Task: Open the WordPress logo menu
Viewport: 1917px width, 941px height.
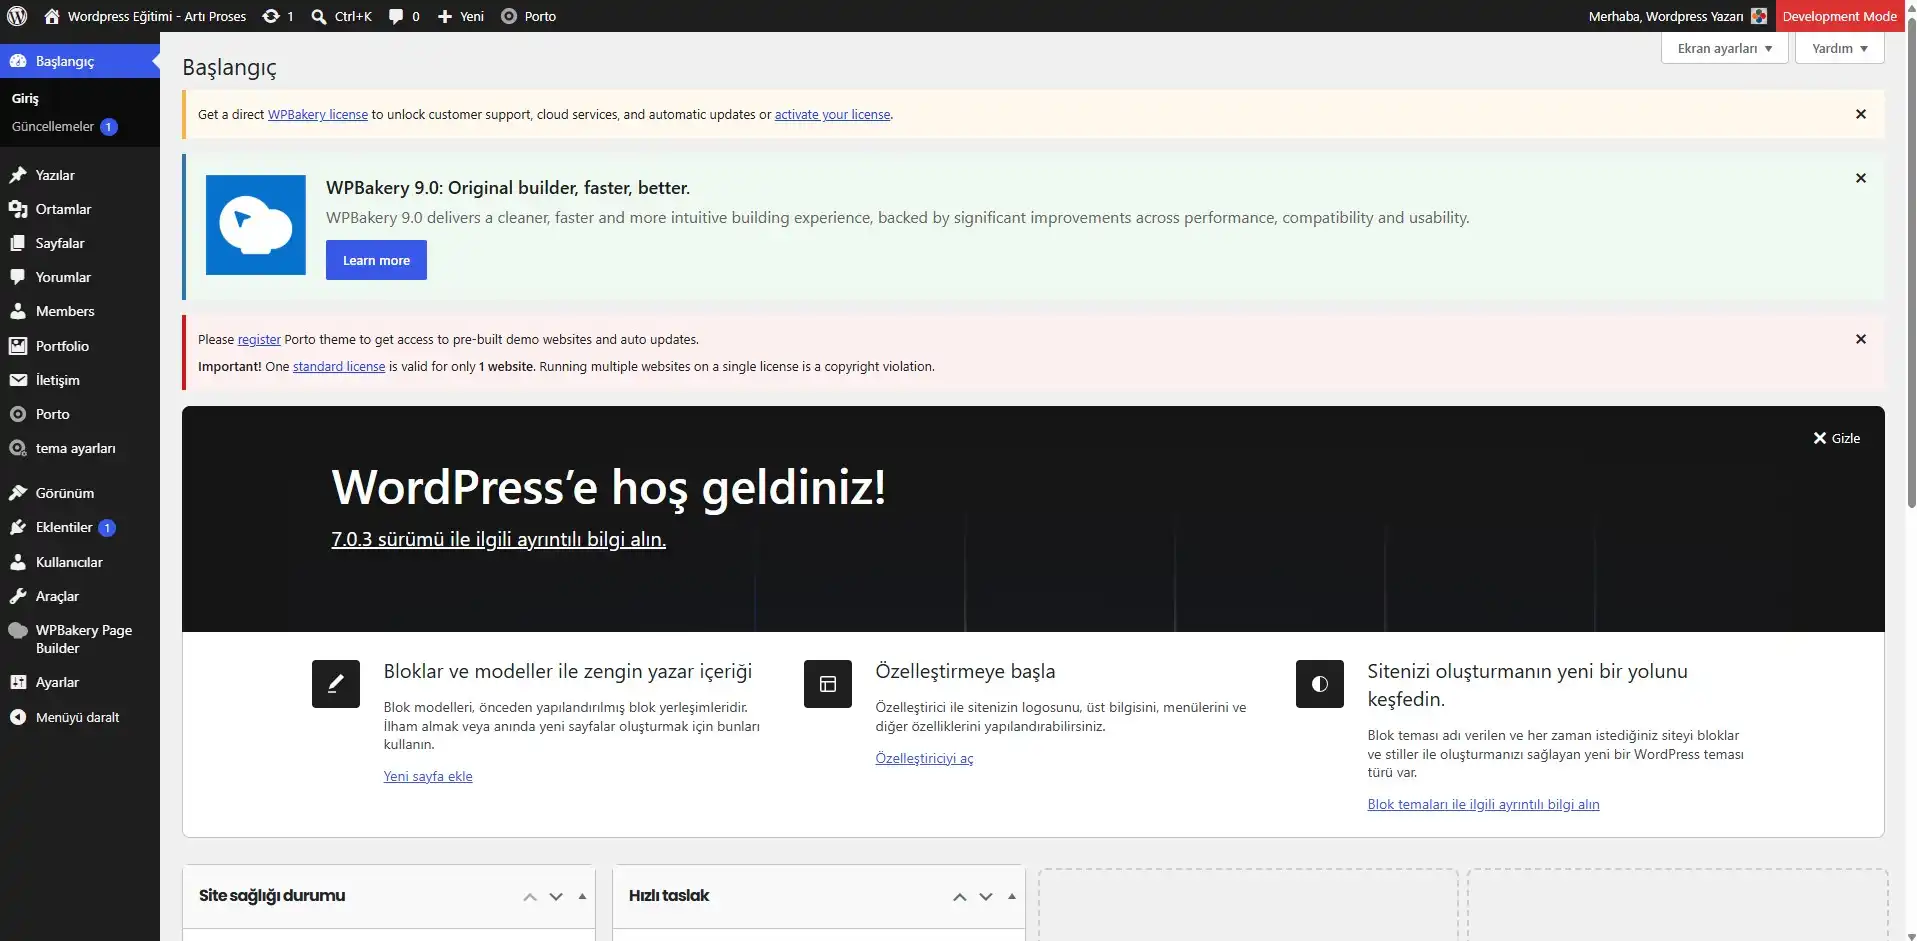Action: click(17, 16)
